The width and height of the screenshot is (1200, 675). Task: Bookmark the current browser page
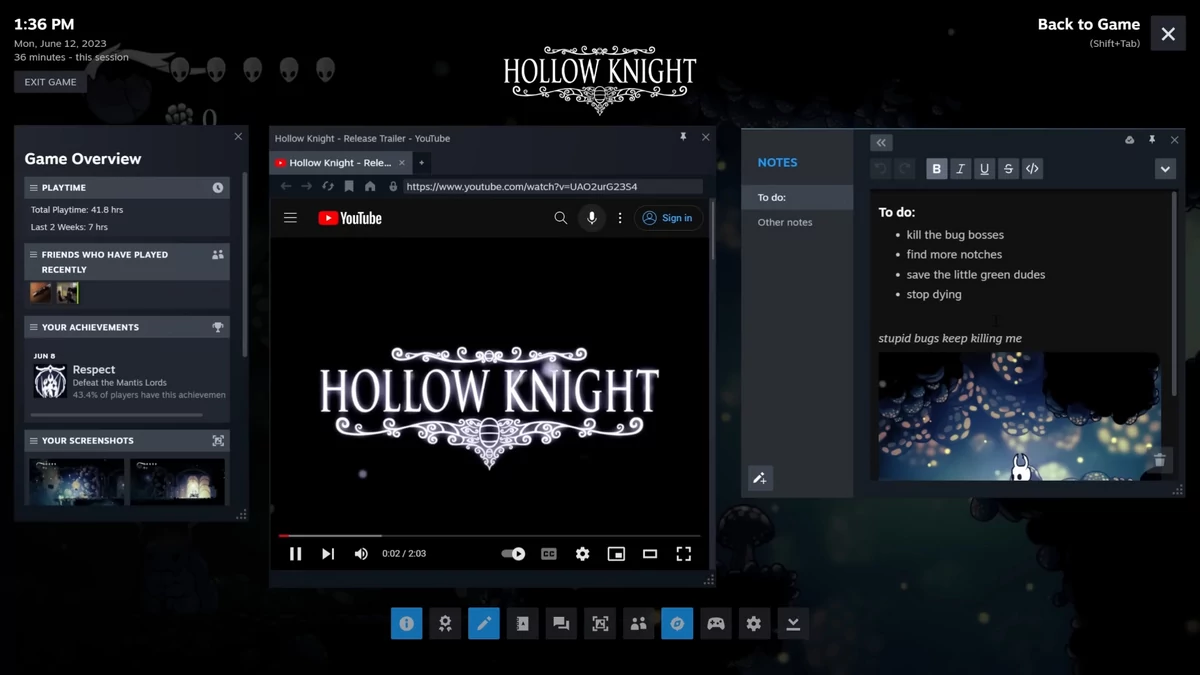pyautogui.click(x=349, y=186)
